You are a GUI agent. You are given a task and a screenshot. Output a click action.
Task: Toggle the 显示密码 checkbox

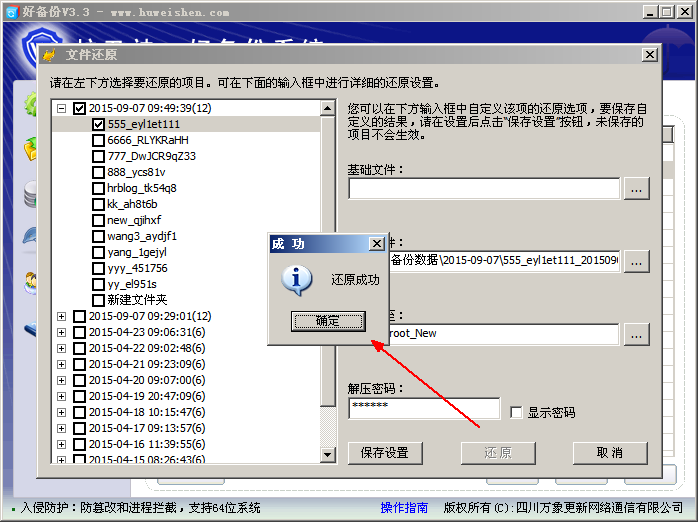[516, 413]
